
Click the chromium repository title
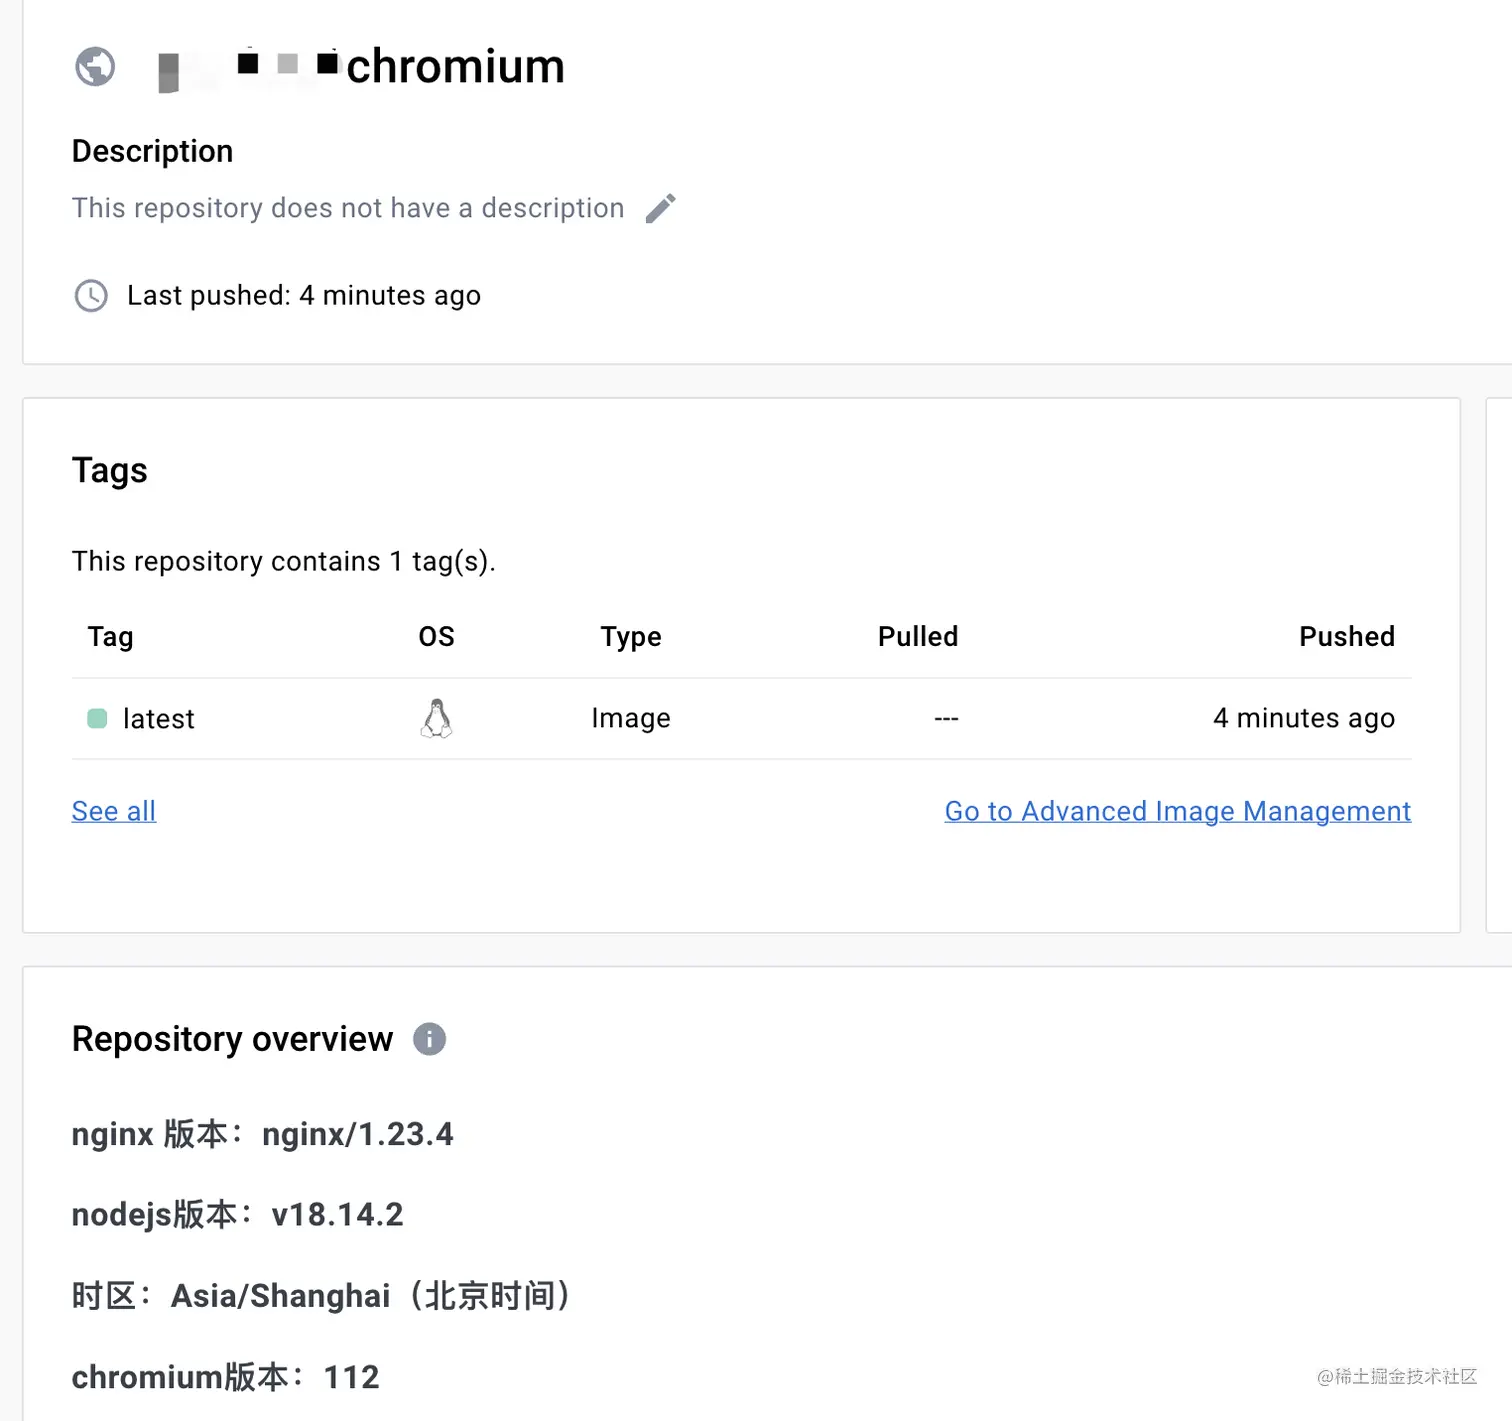coord(455,67)
